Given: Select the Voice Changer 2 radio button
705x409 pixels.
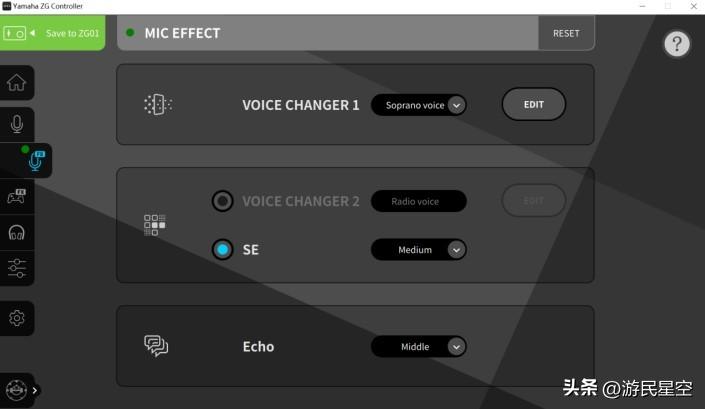Looking at the screenshot, I should coord(223,201).
